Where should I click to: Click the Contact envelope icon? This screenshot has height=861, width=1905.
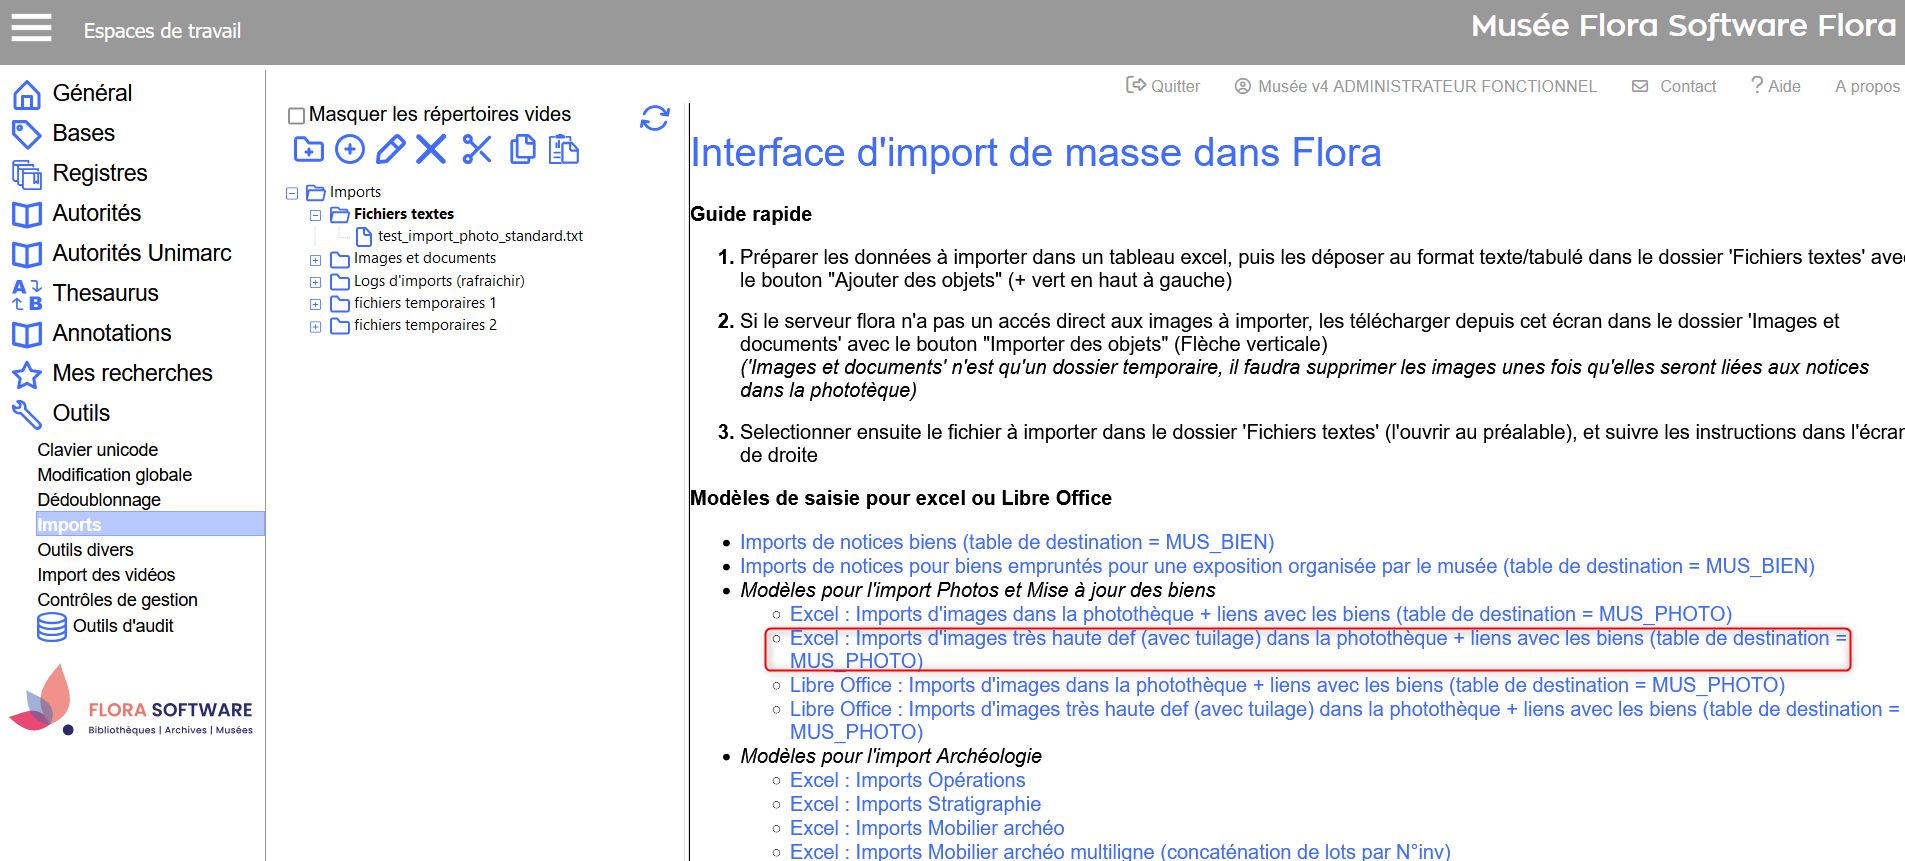point(1640,86)
